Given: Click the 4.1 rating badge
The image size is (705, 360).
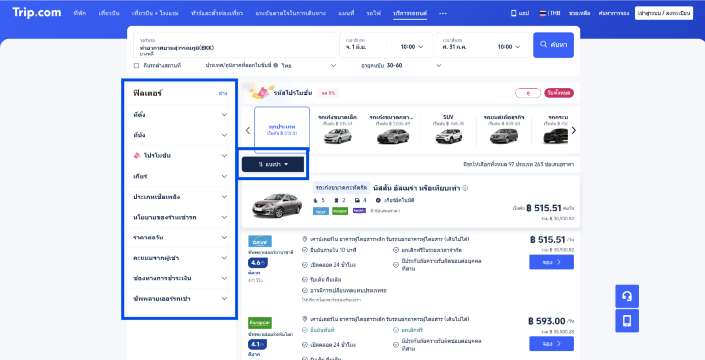Looking at the screenshot, I should 258,344.
